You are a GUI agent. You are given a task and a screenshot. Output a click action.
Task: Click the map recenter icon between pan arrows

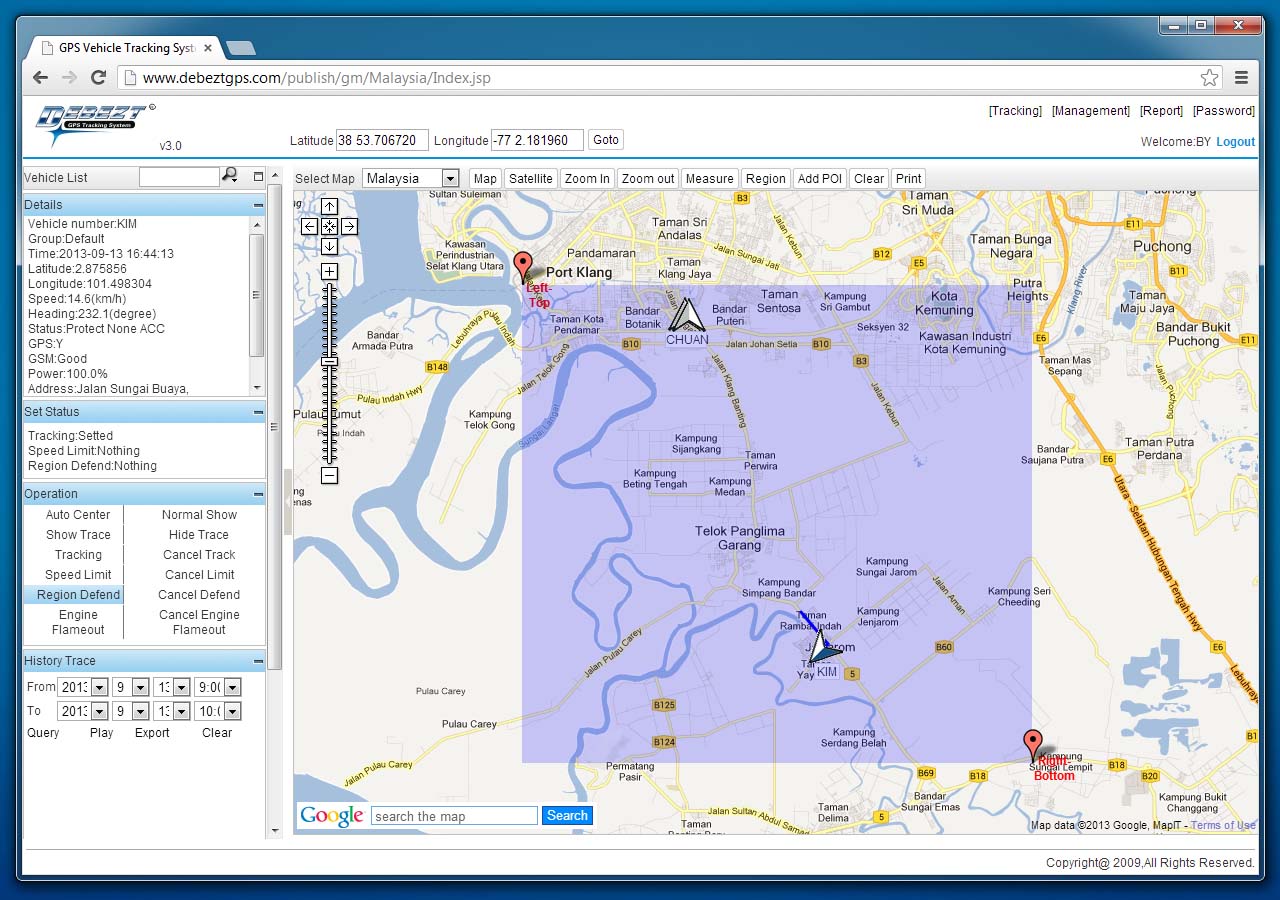point(329,227)
